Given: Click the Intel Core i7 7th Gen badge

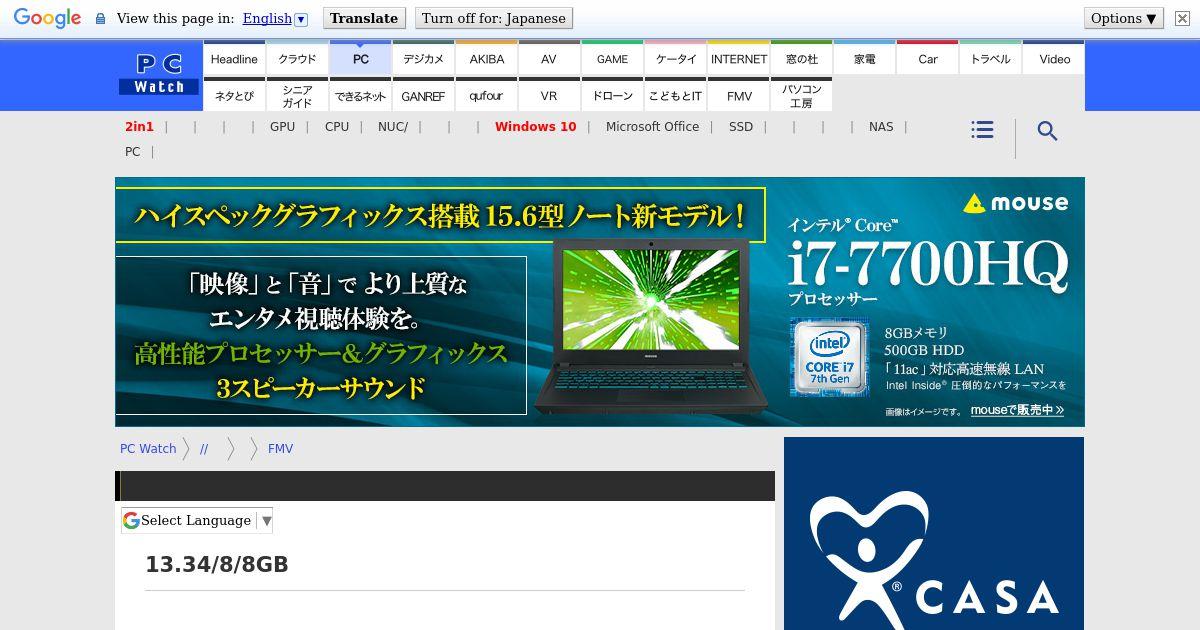Looking at the screenshot, I should [x=830, y=357].
